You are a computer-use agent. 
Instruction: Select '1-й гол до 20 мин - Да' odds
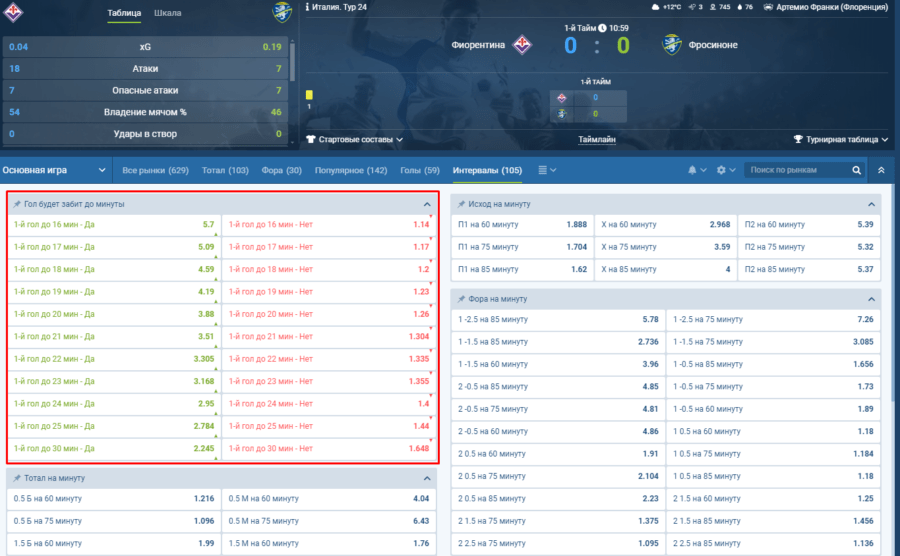click(113, 315)
